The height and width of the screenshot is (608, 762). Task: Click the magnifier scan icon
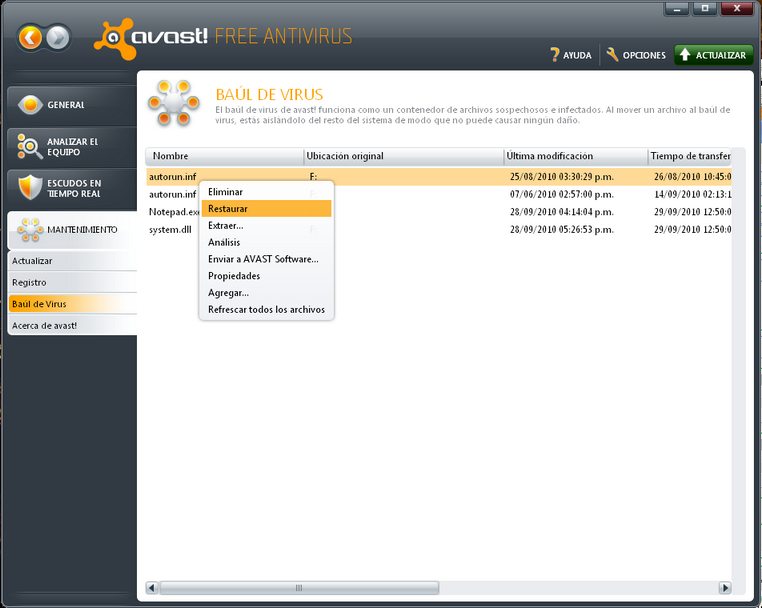click(30, 146)
